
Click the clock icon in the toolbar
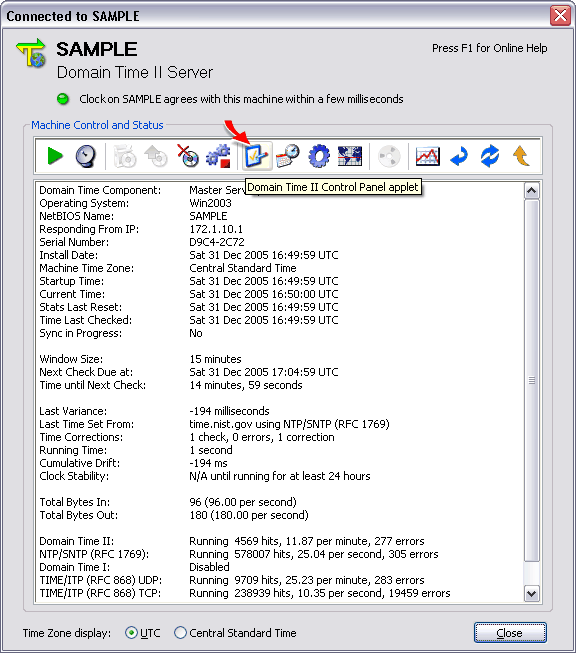[85, 156]
